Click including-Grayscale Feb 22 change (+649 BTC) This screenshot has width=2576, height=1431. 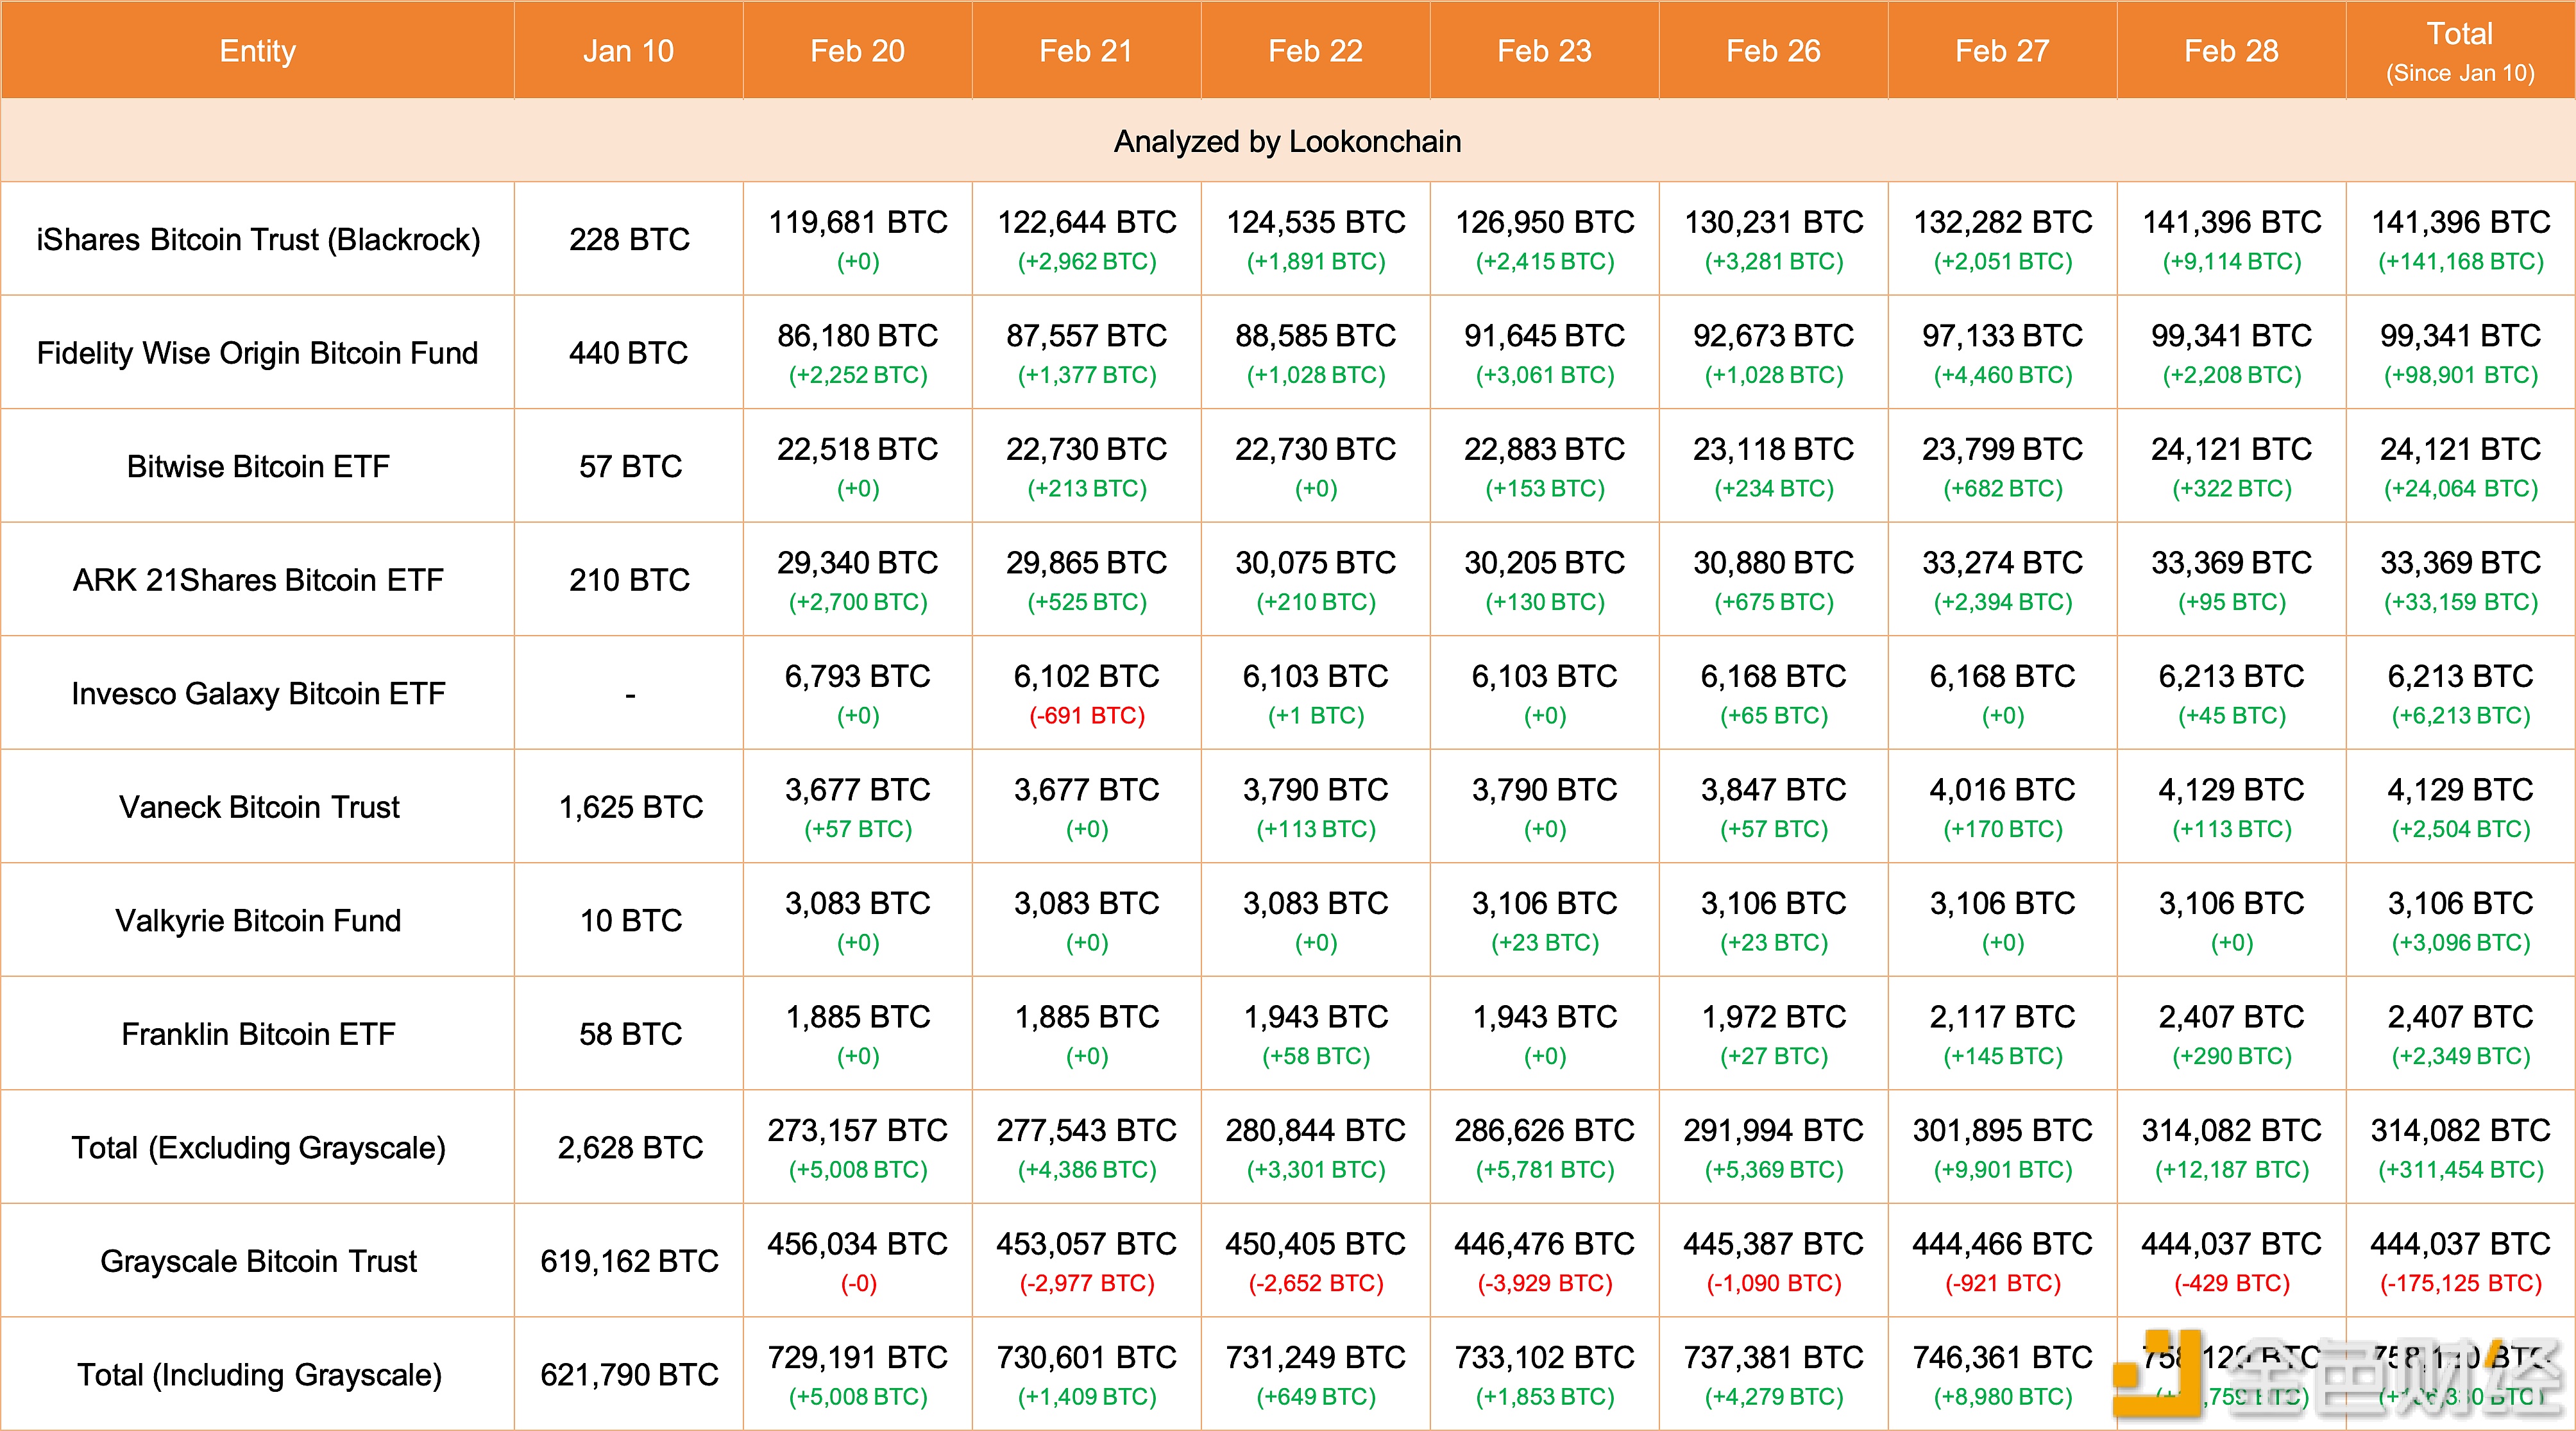click(1316, 1397)
